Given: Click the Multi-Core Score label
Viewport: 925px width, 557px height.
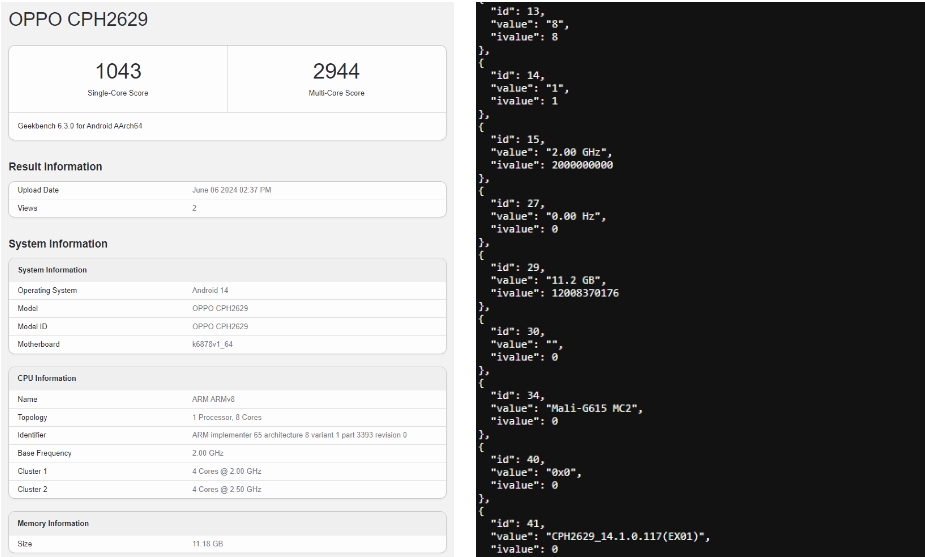Looking at the screenshot, I should tap(336, 93).
